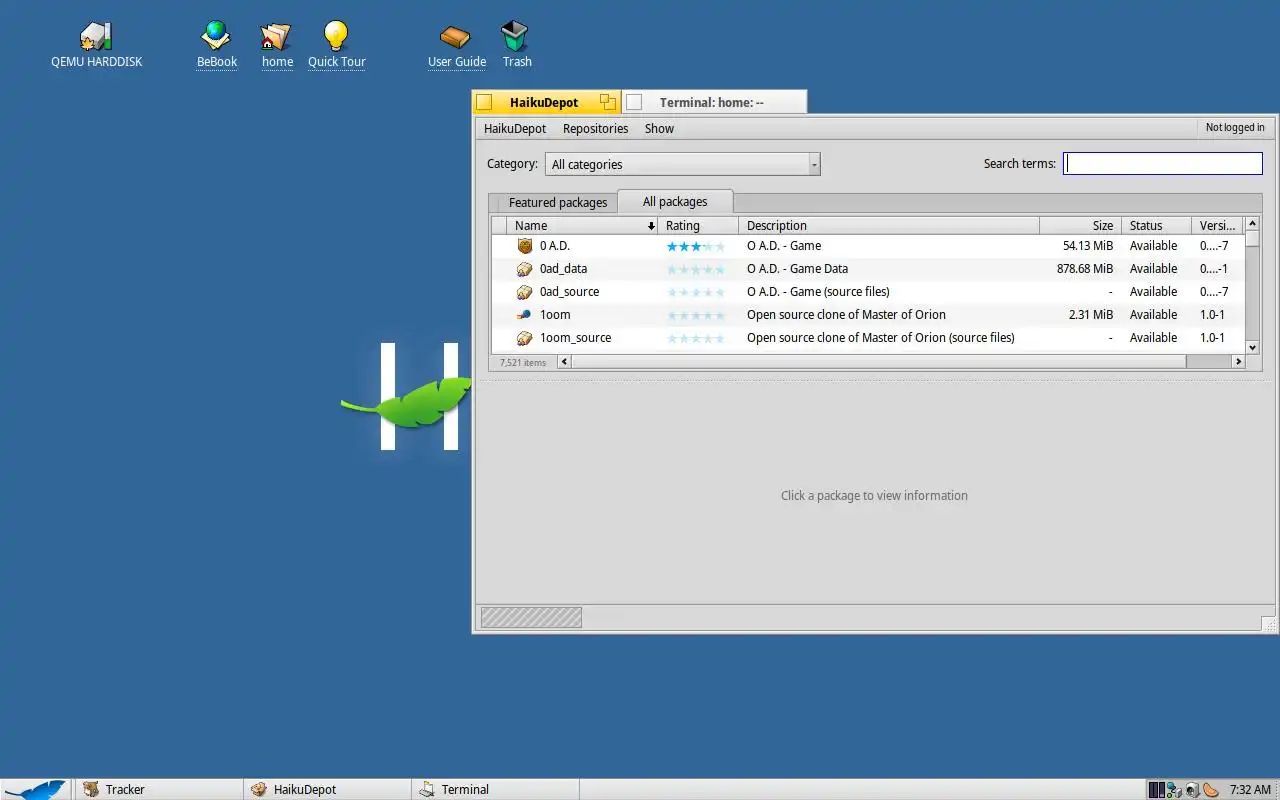Select the 0ad_source package name
1280x800 pixels.
(x=570, y=292)
